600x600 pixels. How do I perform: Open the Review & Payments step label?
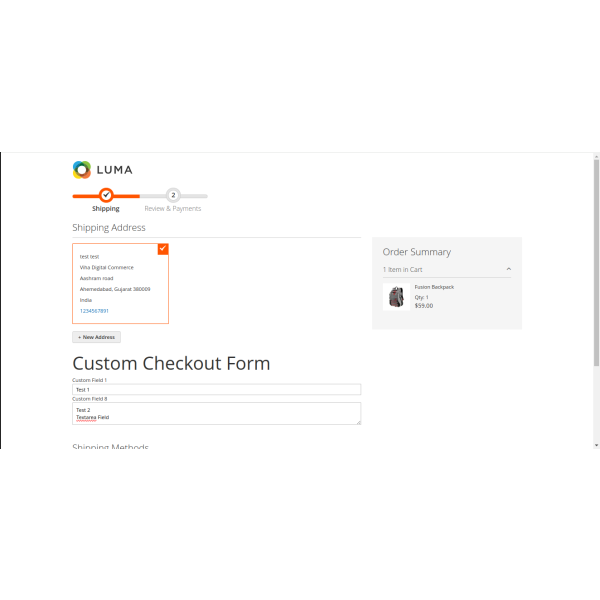[173, 209]
